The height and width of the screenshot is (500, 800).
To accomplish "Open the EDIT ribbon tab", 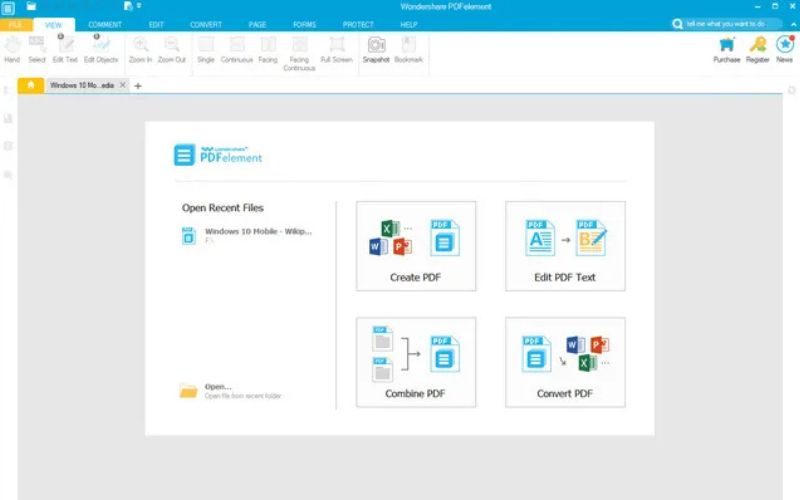I will pyautogui.click(x=156, y=24).
